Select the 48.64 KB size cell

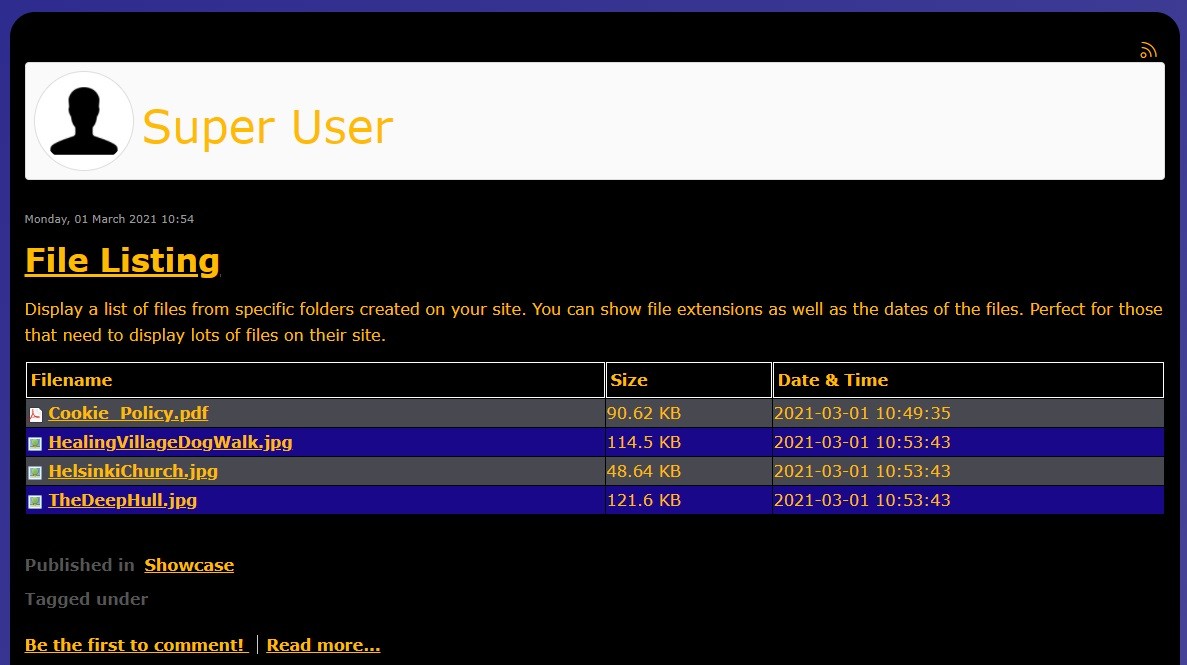tap(689, 471)
